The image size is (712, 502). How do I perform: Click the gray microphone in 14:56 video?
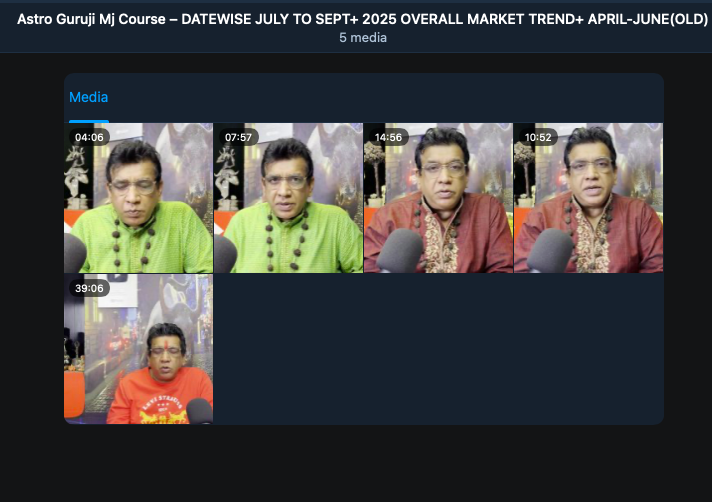coord(400,250)
